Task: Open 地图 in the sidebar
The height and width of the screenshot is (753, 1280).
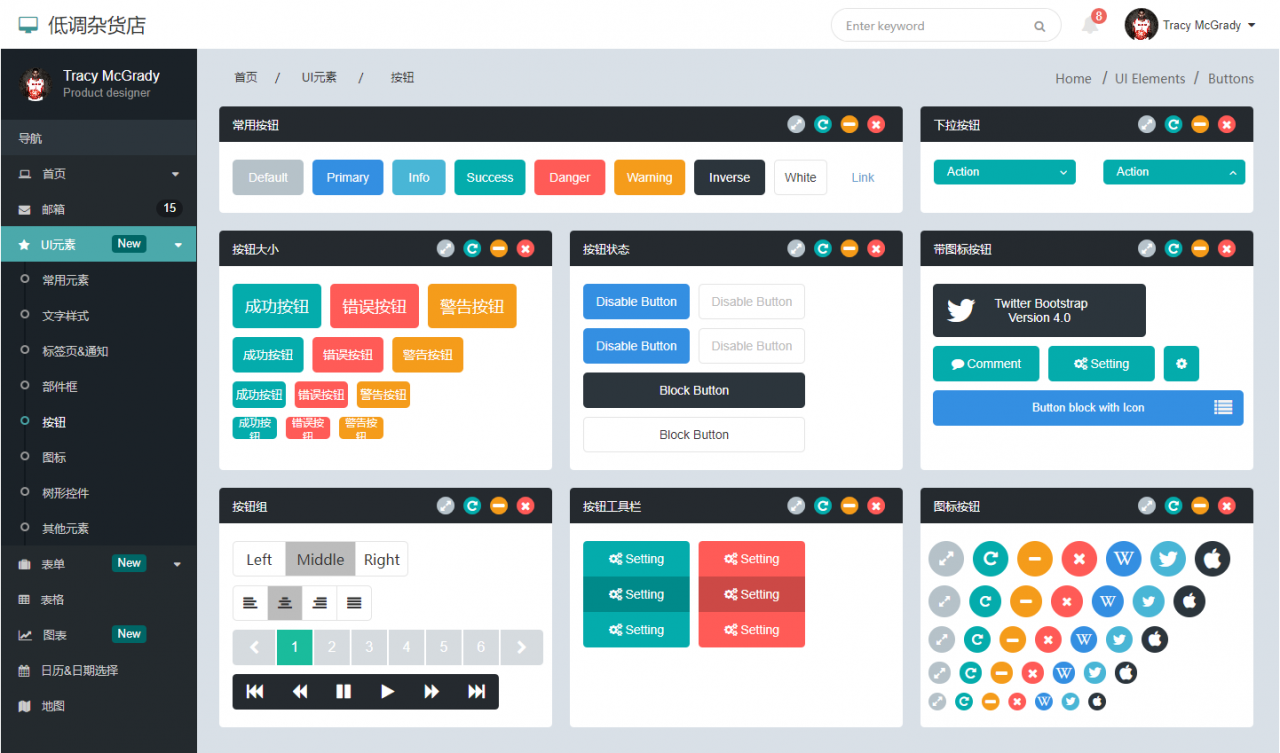Action: [98, 706]
